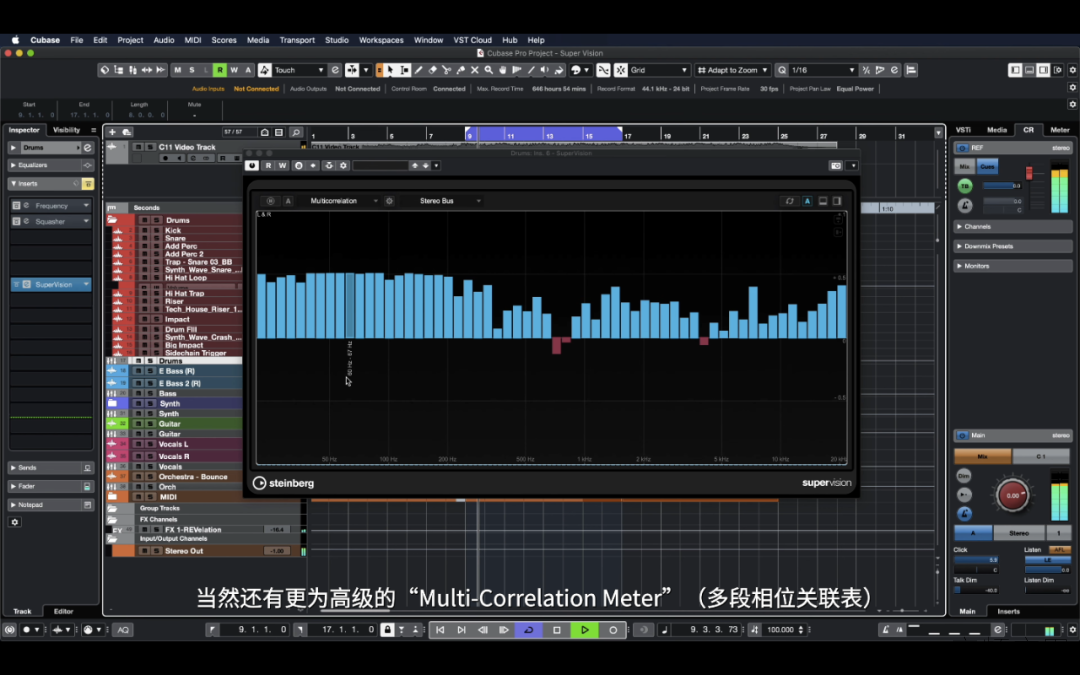
Task: Click Control Room Mix button for Main
Action: (x=982, y=457)
